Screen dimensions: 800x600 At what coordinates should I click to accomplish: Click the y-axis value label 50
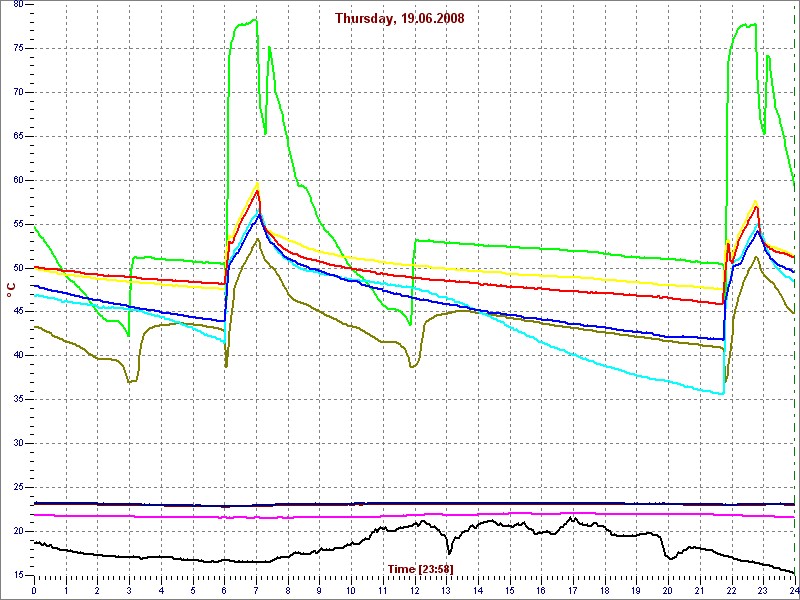(19, 268)
